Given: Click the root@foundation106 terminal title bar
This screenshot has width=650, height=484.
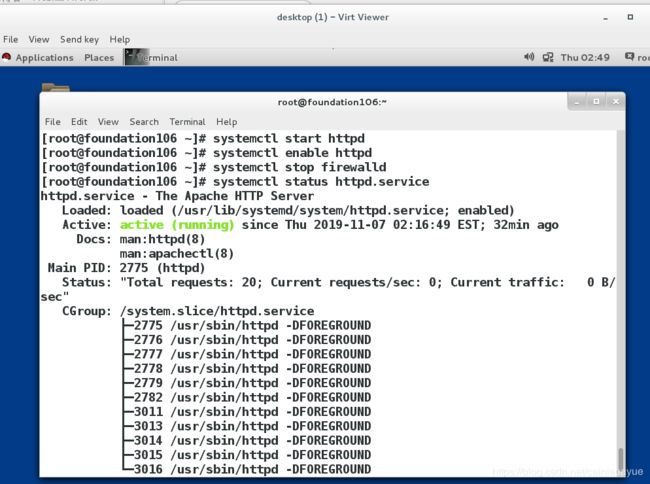Looking at the screenshot, I should [x=332, y=102].
